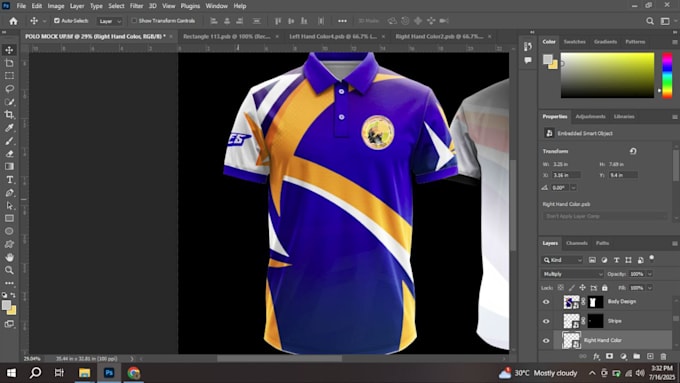The width and height of the screenshot is (680, 383).
Task: Open the History panel icon
Action: 528,46
